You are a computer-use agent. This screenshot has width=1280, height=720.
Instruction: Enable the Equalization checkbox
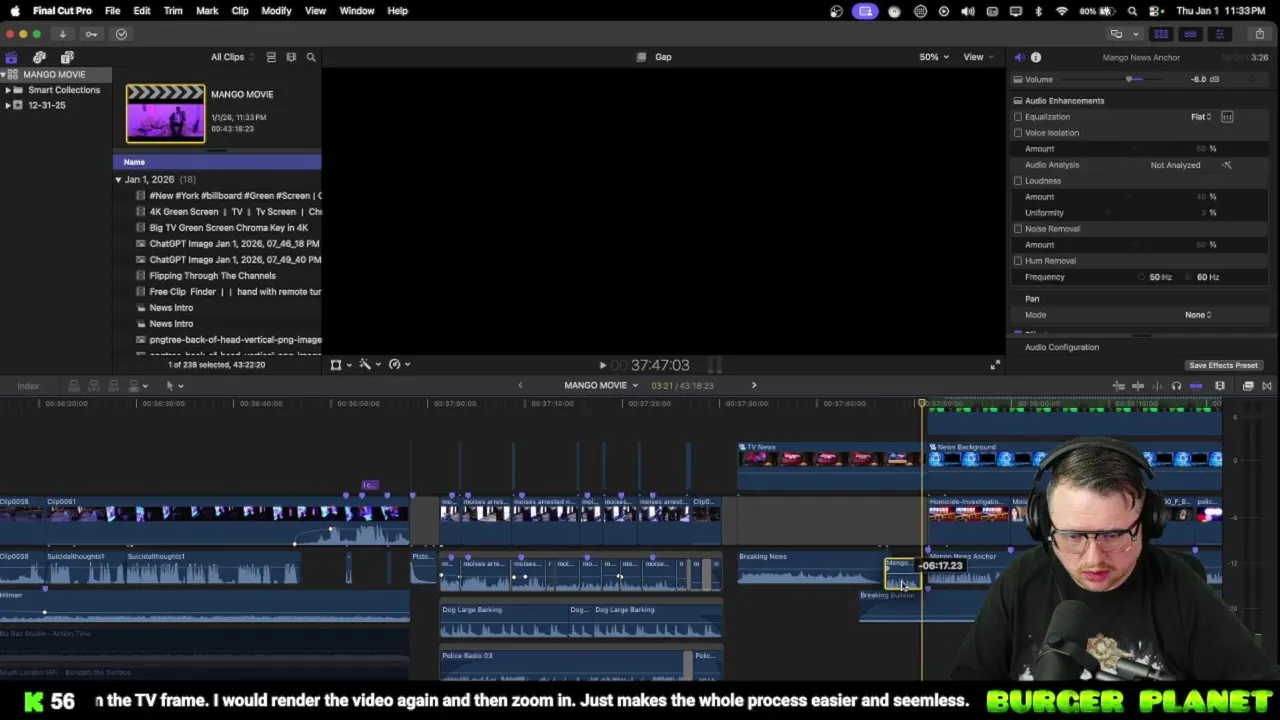1018,117
